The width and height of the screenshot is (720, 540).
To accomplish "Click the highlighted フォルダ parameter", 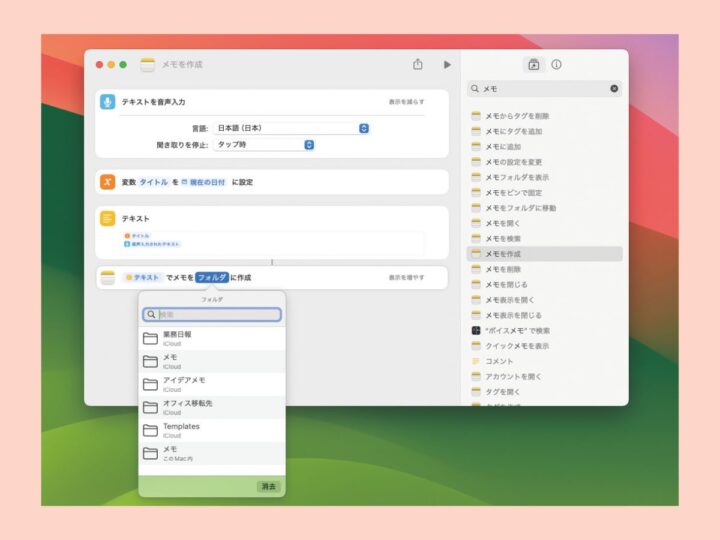I will [212, 277].
